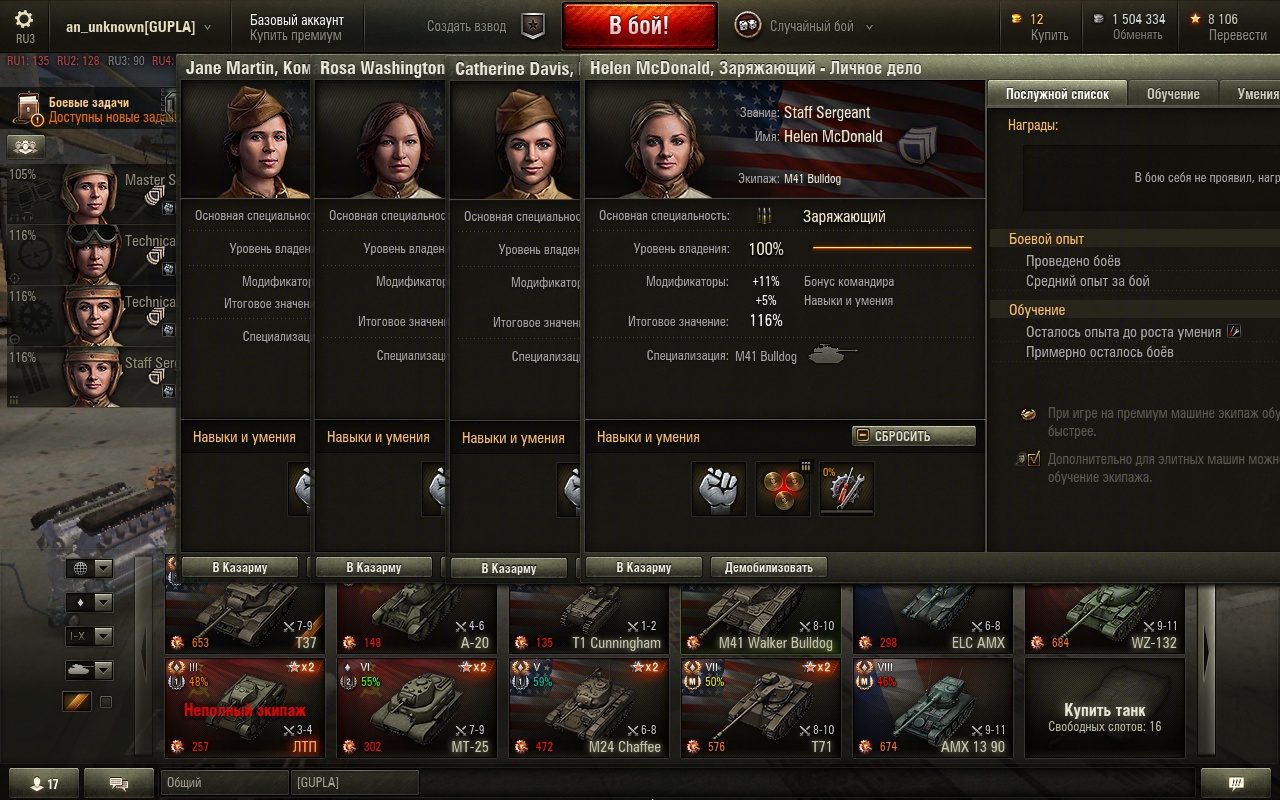Click Купить under the gold amount
Viewport: 1280px width, 800px height.
pyautogui.click(x=1049, y=35)
